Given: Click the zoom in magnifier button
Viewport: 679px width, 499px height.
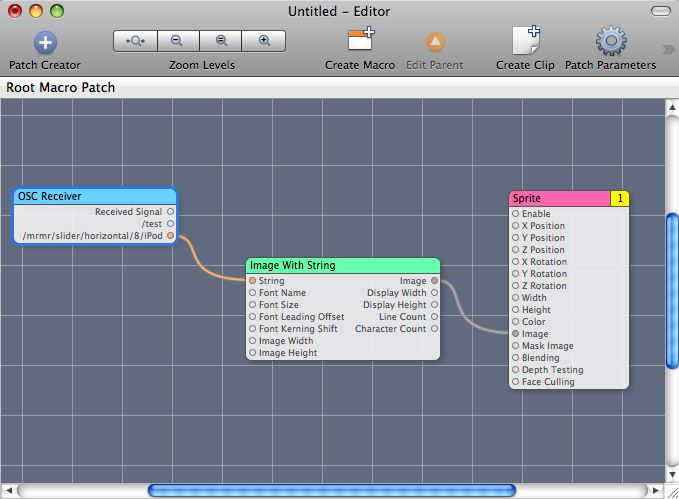Looking at the screenshot, I should coord(264,41).
